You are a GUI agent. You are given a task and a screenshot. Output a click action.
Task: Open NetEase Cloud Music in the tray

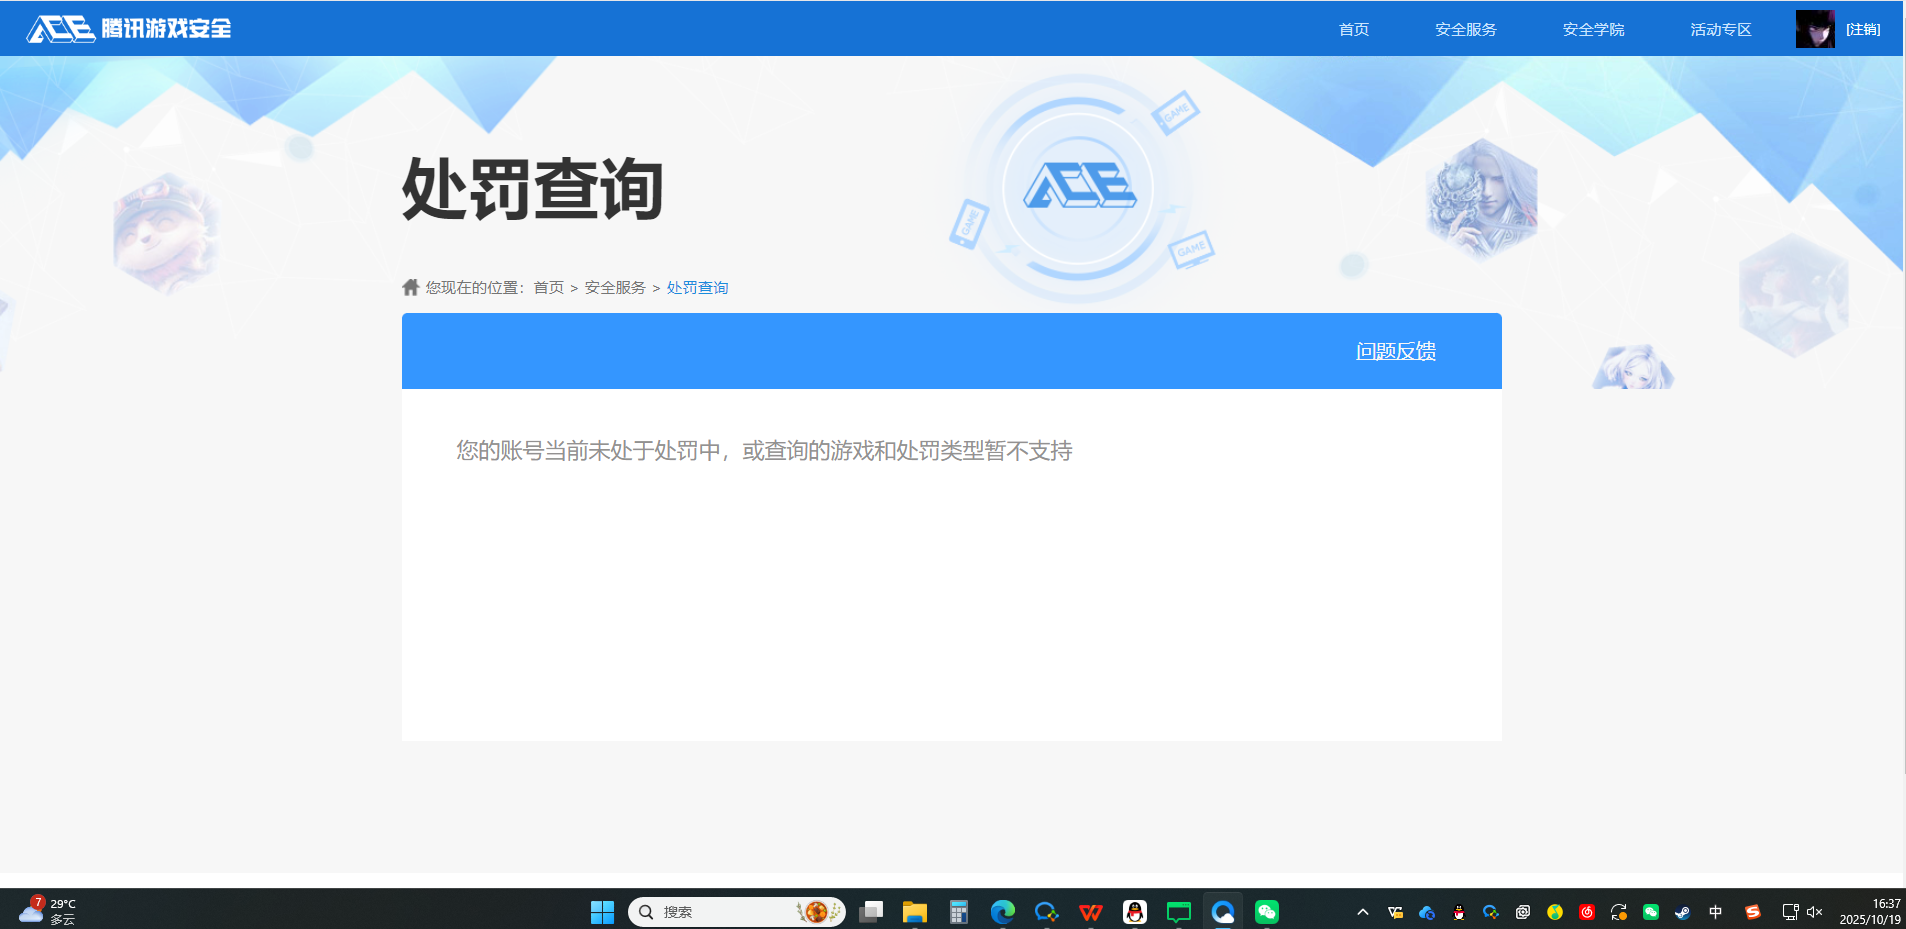[x=1586, y=912]
